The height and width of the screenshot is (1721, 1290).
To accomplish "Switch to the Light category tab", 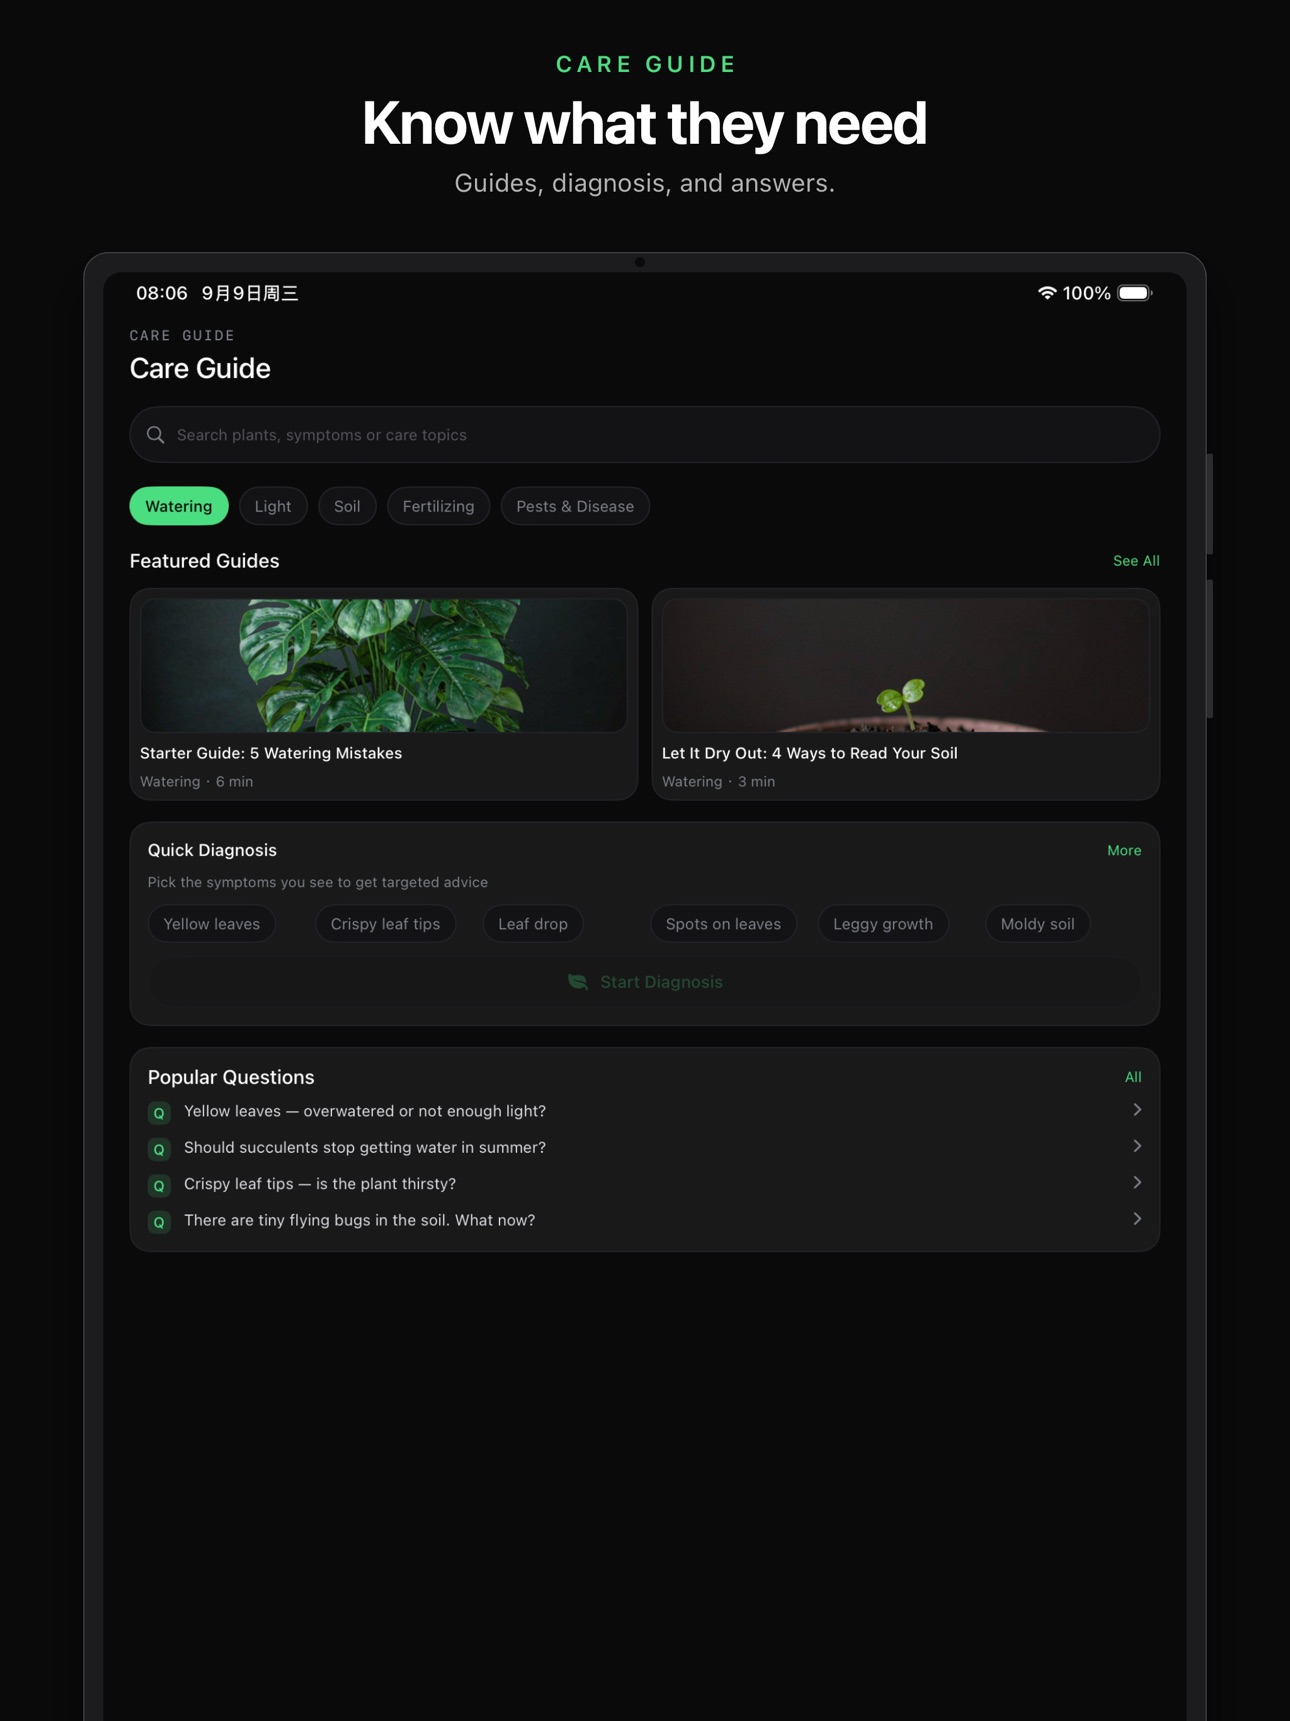I will point(273,506).
